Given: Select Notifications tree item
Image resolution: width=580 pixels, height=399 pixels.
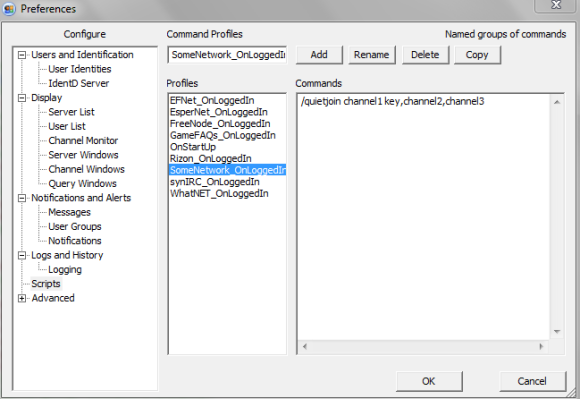Looking at the screenshot, I should coord(75,241).
